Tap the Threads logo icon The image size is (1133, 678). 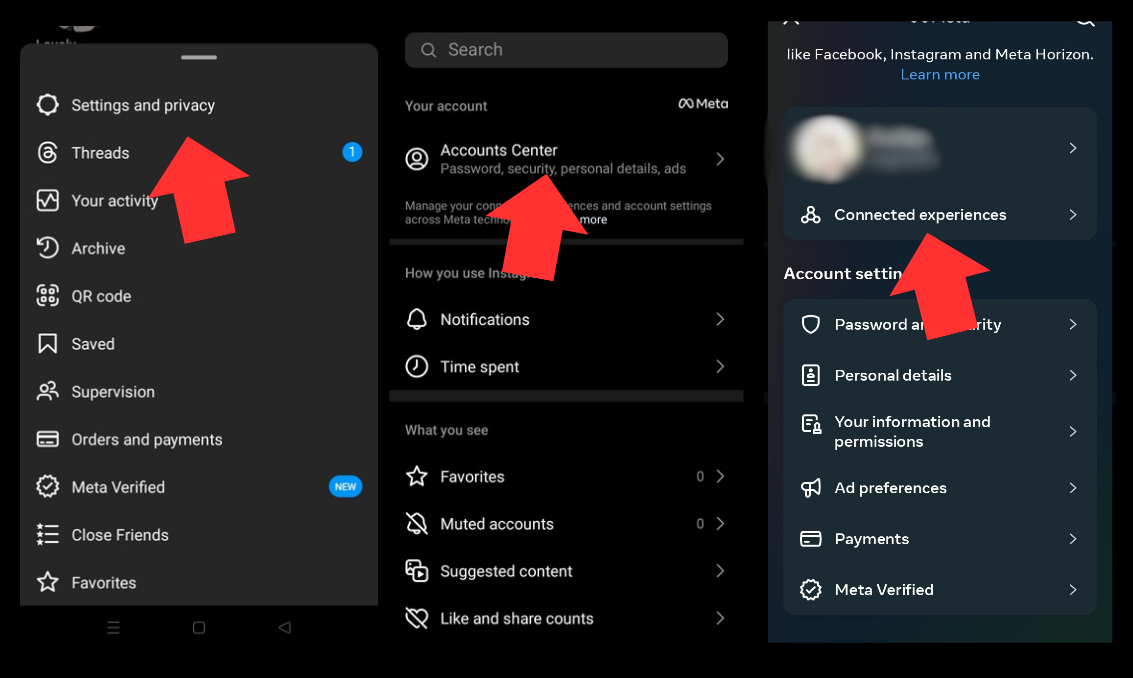click(48, 153)
